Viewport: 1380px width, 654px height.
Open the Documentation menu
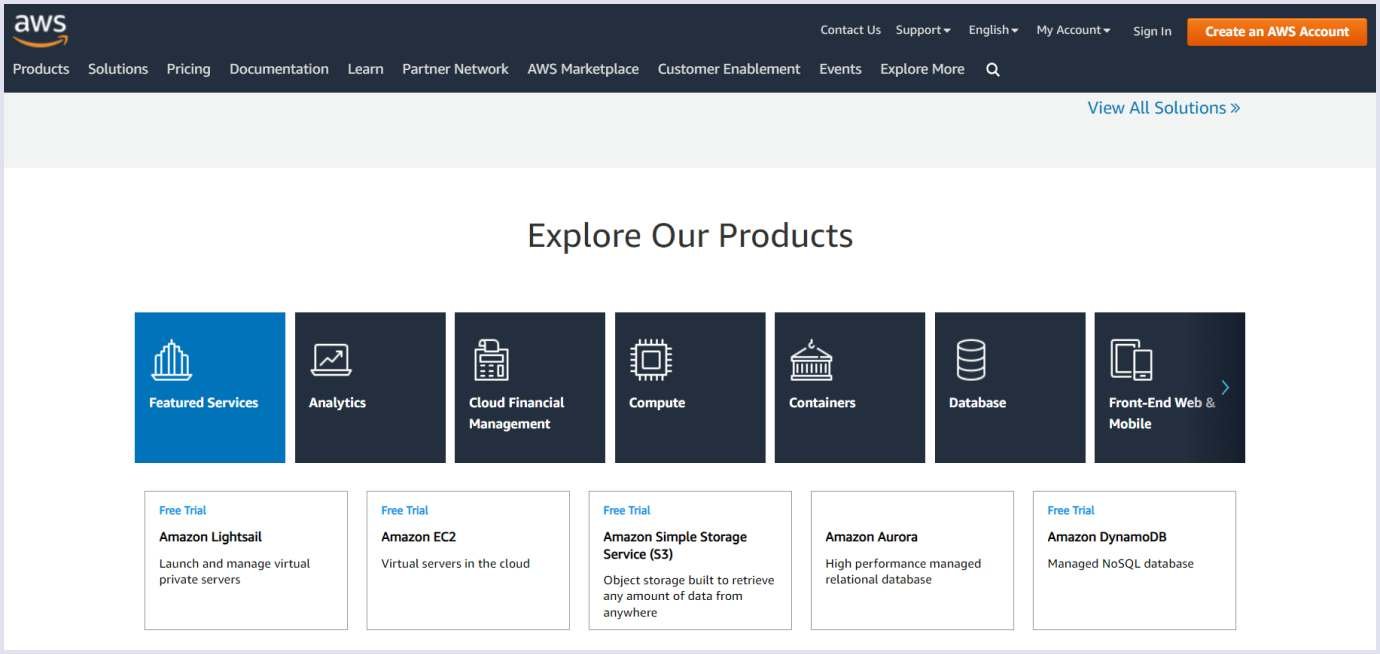(x=279, y=69)
